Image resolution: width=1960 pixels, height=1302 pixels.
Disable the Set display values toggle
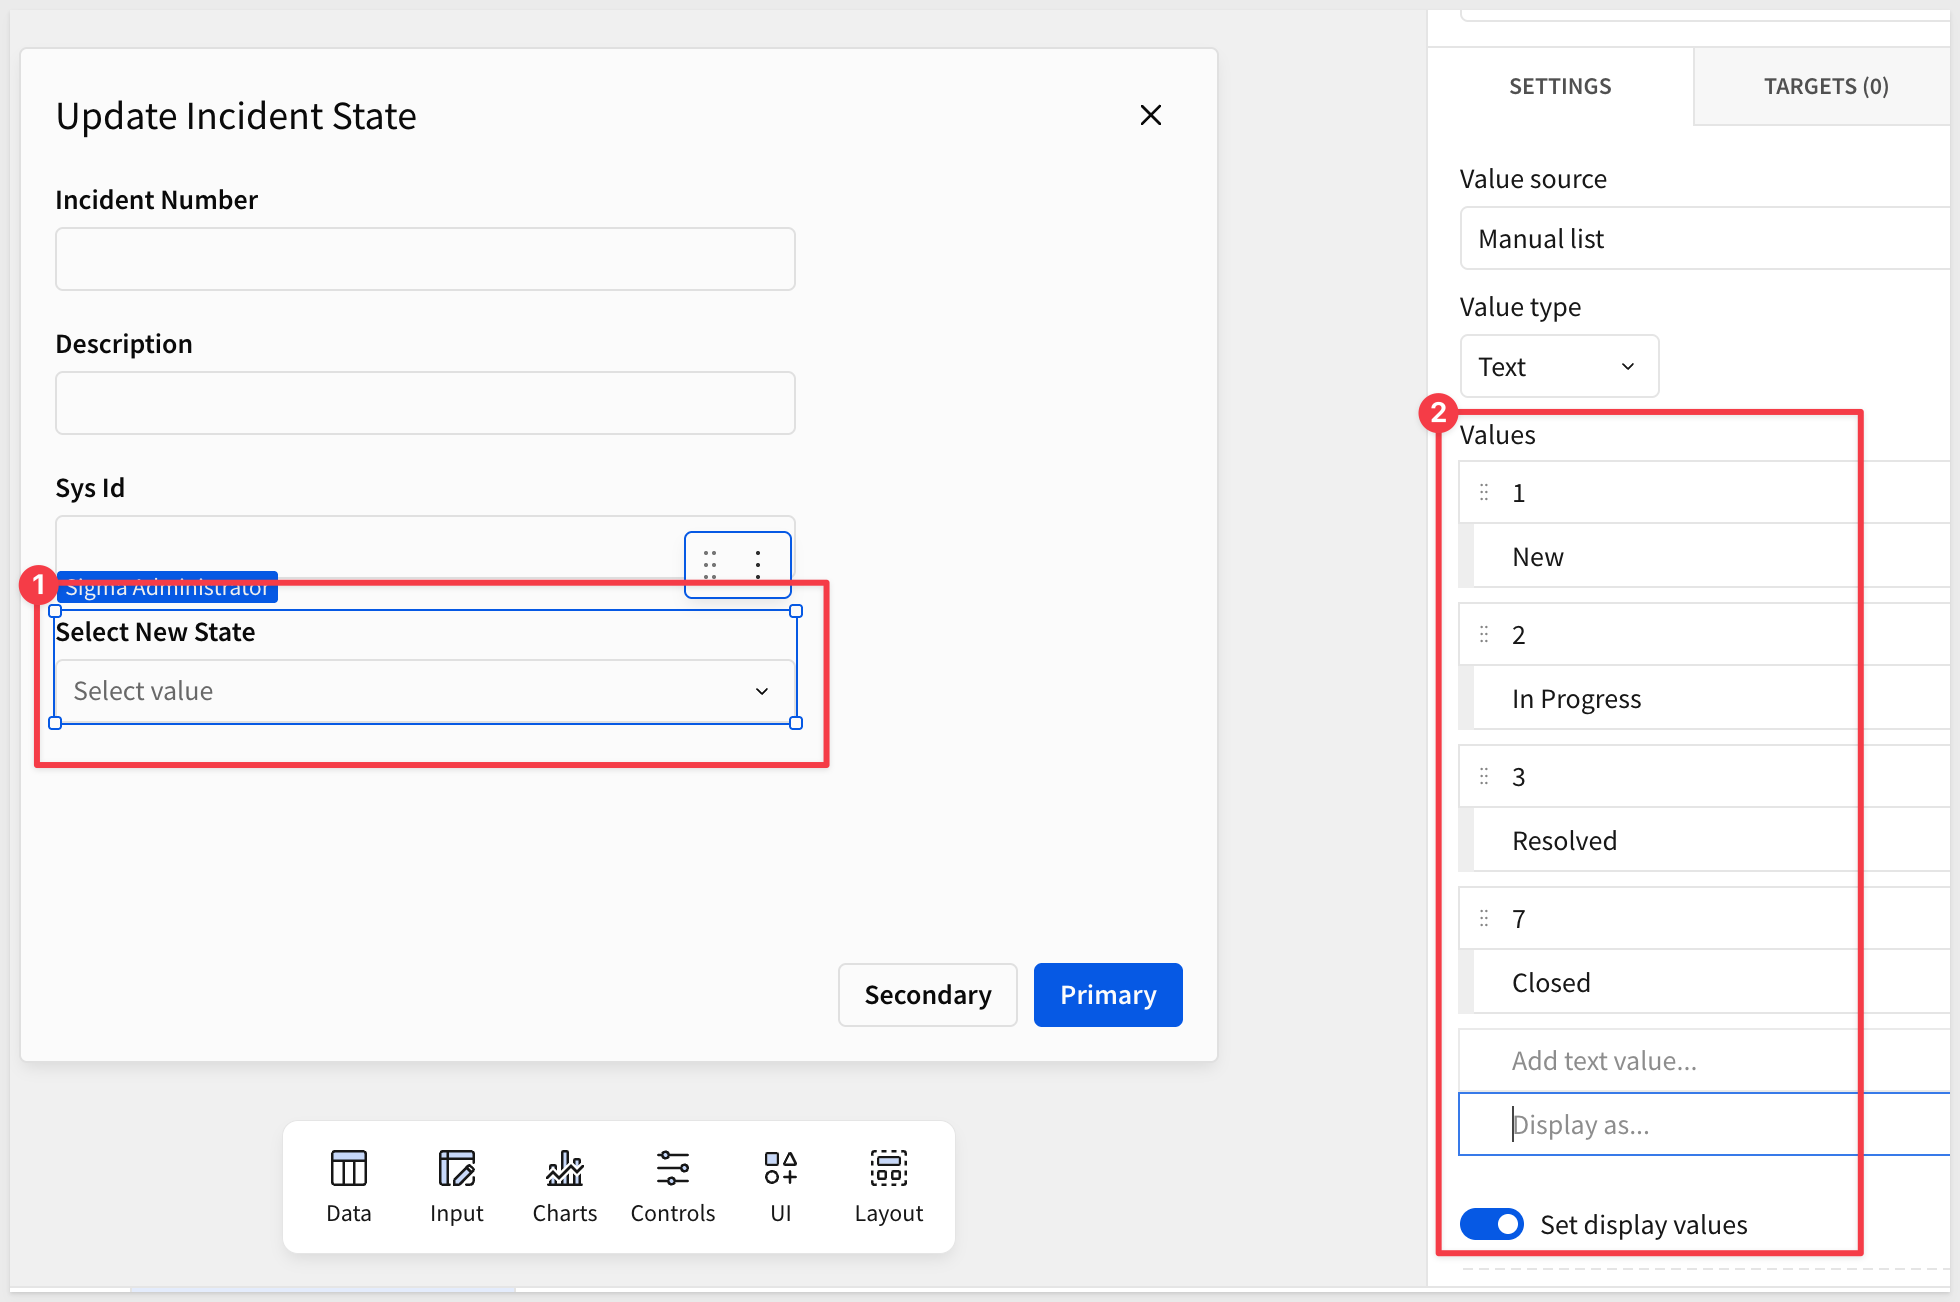(x=1491, y=1224)
